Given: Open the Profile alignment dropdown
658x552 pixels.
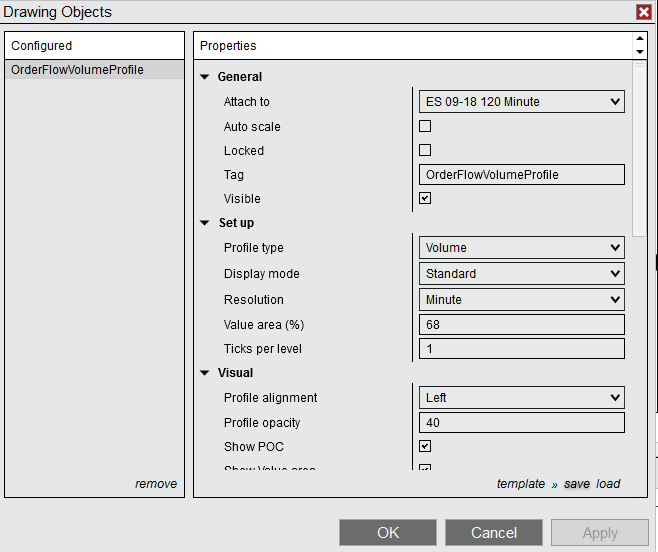Looking at the screenshot, I should coord(520,398).
